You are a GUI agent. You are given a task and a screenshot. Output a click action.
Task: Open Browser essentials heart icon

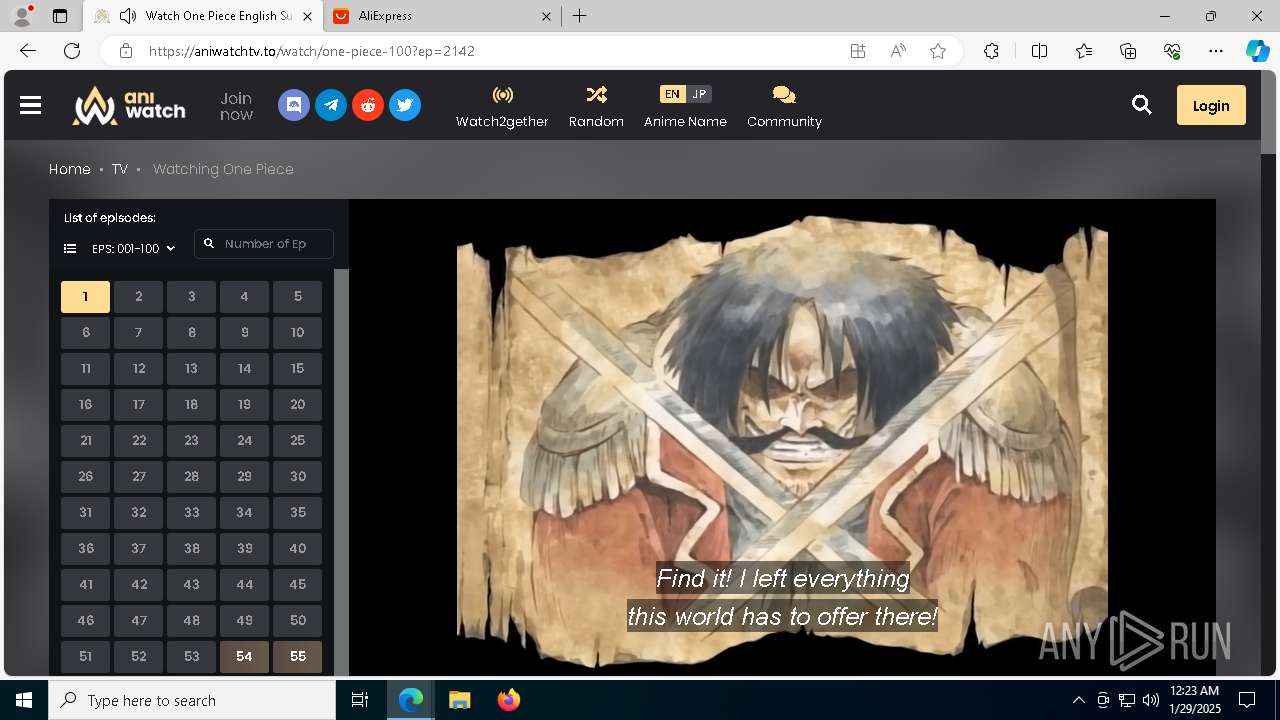[x=1172, y=51]
